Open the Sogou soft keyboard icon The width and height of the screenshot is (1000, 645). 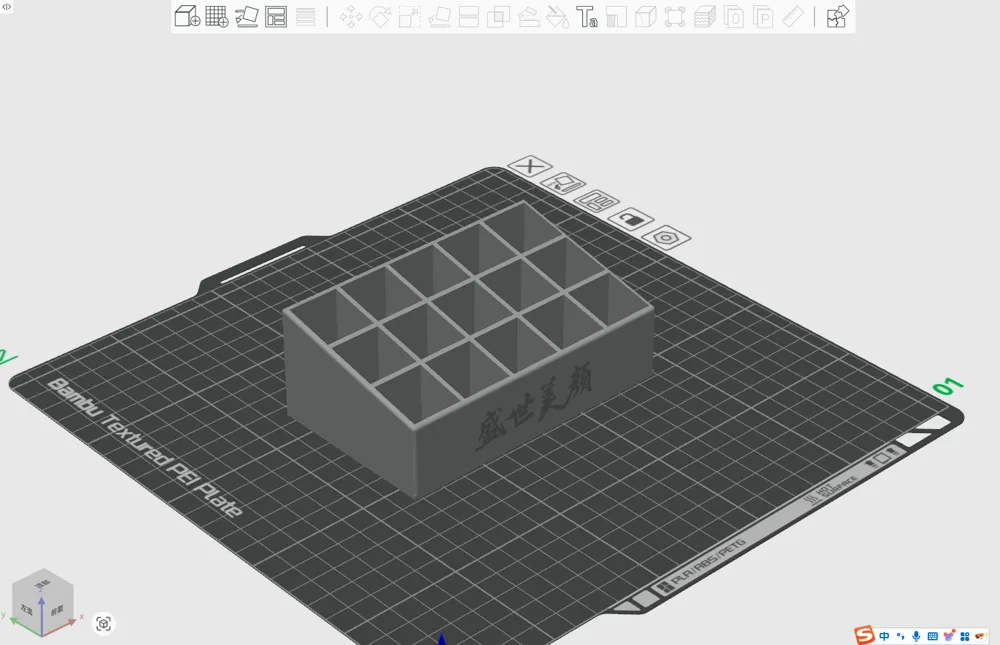coord(932,636)
